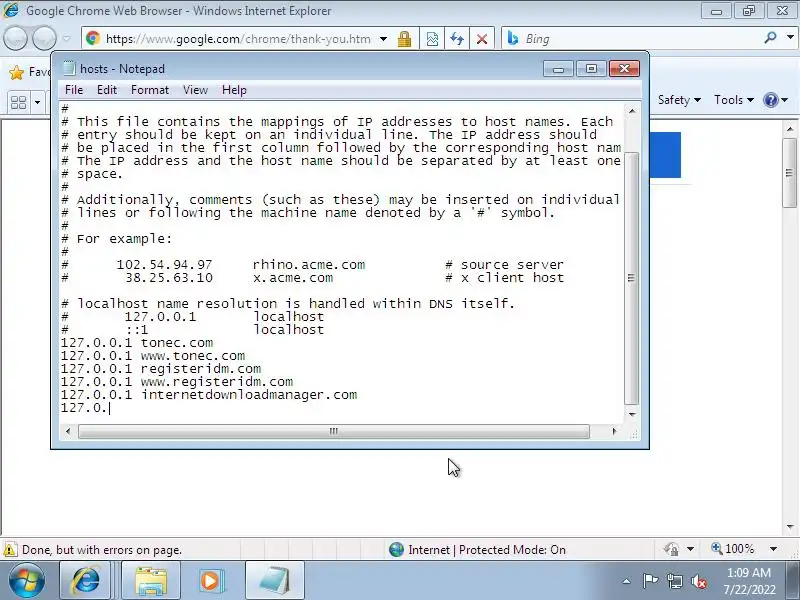Open the Safety menu in Internet Explorer
This screenshot has width=800, height=600.
point(679,100)
